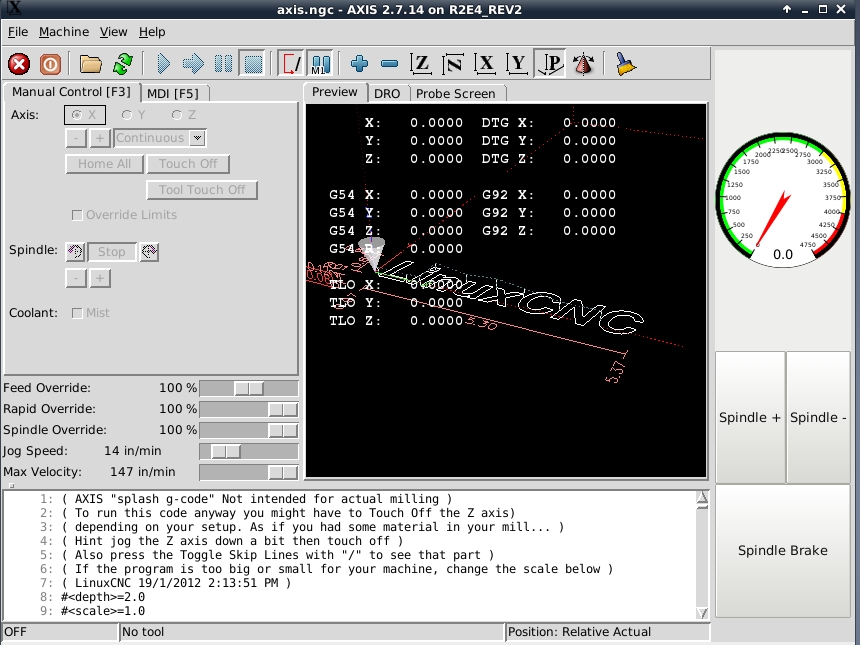The height and width of the screenshot is (645, 860).
Task: Switch to perspective view P
Action: coord(550,64)
